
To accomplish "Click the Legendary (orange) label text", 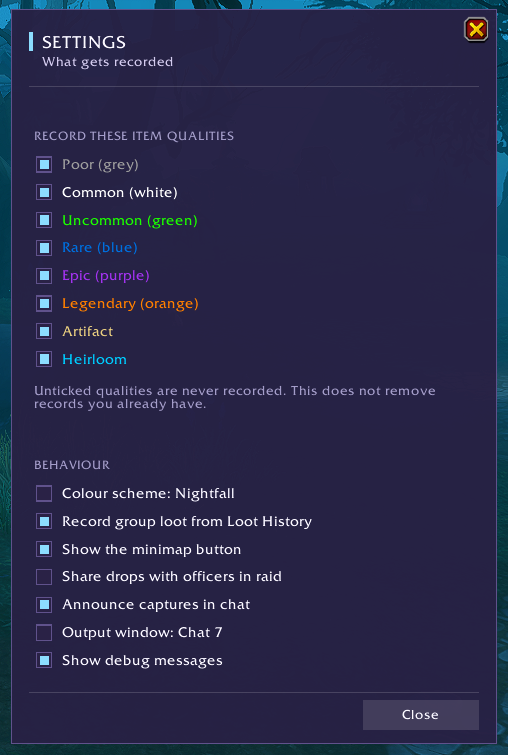I will pyautogui.click(x=130, y=304).
